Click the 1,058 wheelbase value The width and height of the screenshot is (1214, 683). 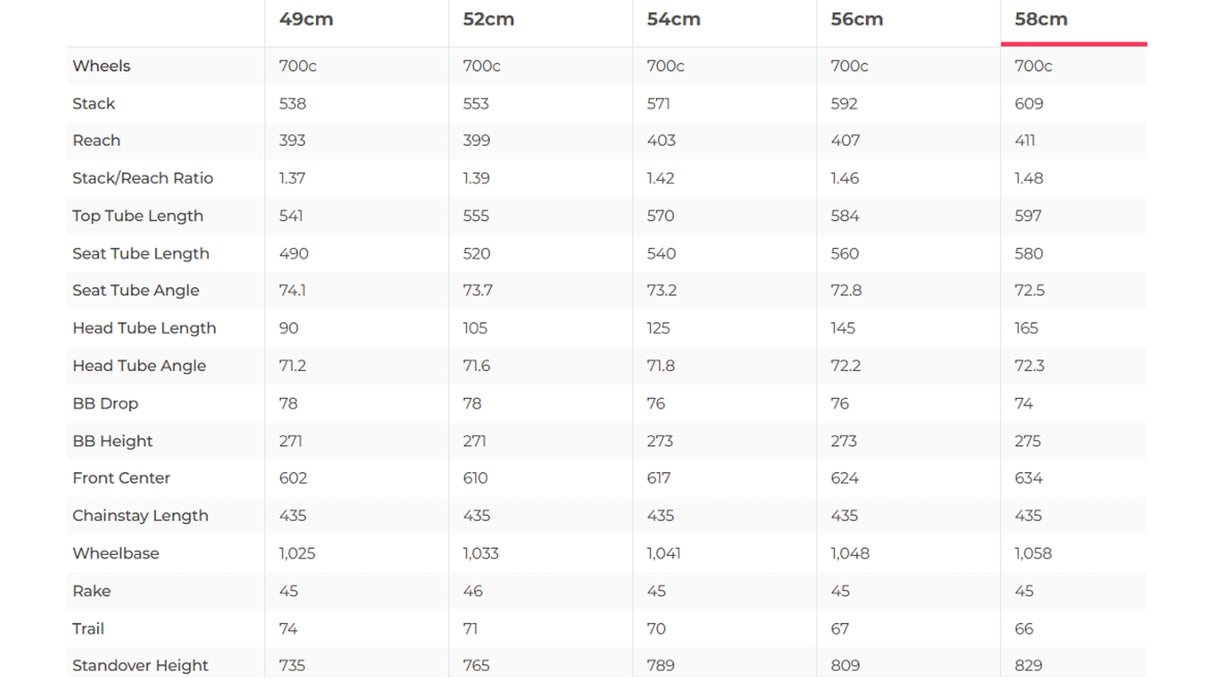tap(1033, 554)
